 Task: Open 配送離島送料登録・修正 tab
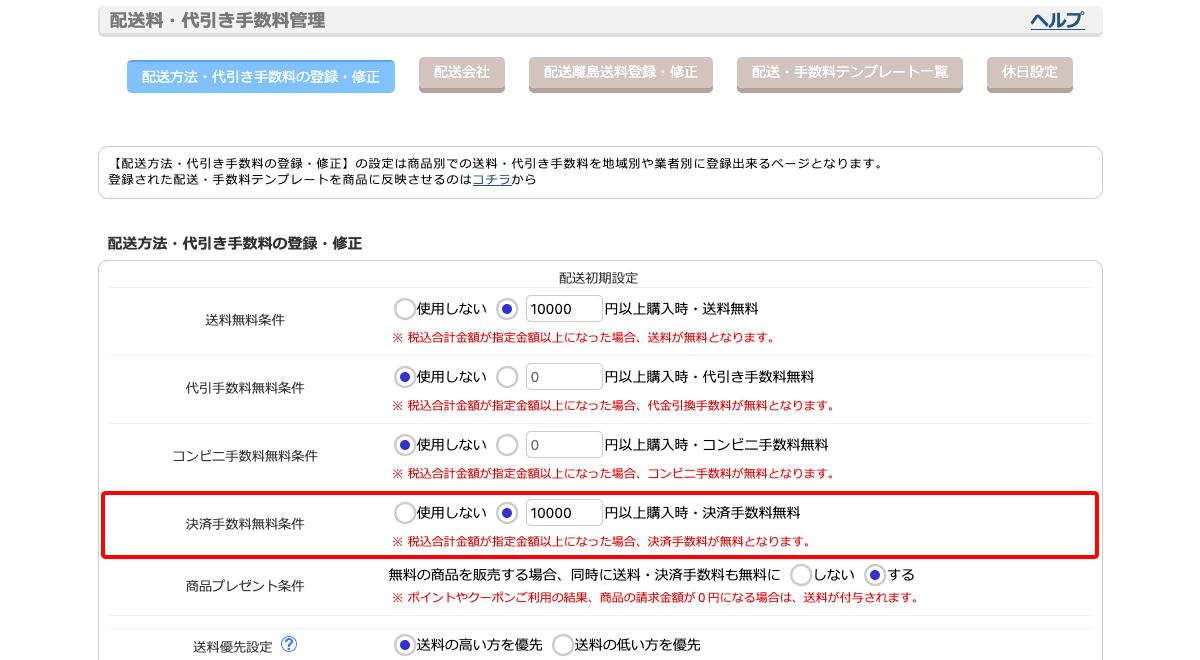pyautogui.click(x=620, y=73)
